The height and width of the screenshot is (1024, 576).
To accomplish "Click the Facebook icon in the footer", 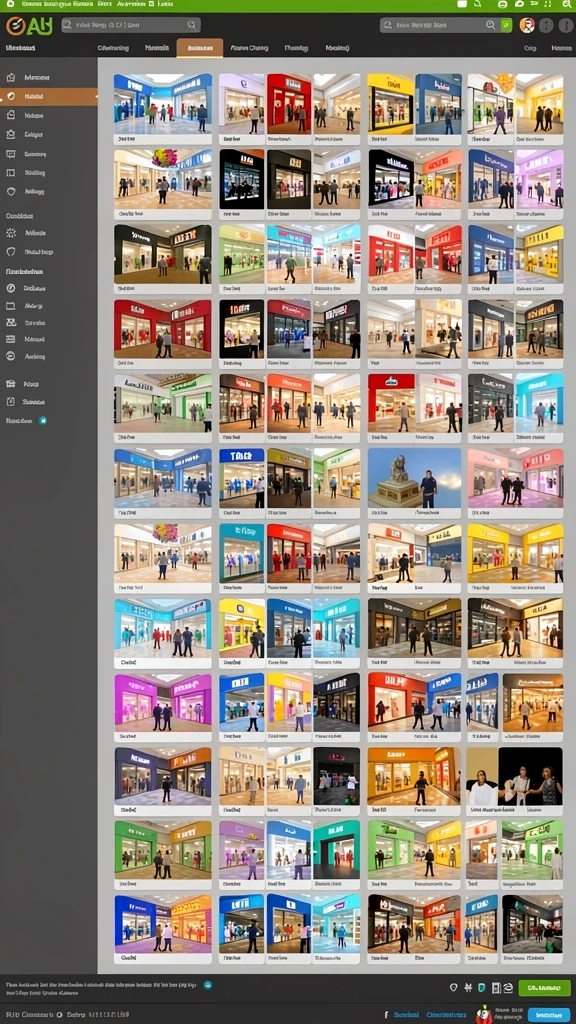I will 387,1015.
